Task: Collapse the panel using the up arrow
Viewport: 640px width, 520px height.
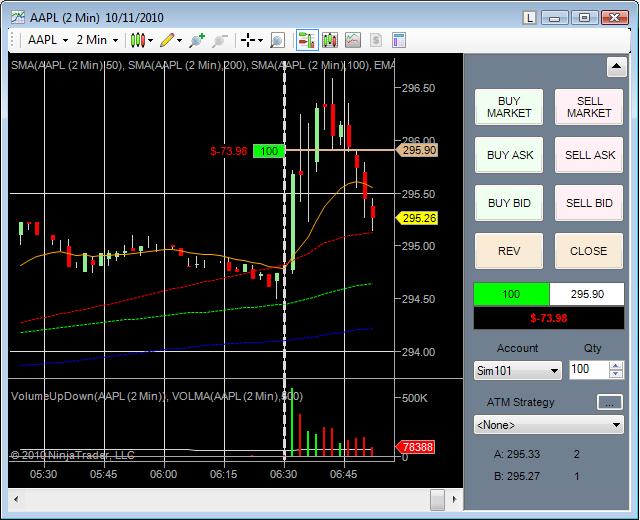Action: [616, 67]
